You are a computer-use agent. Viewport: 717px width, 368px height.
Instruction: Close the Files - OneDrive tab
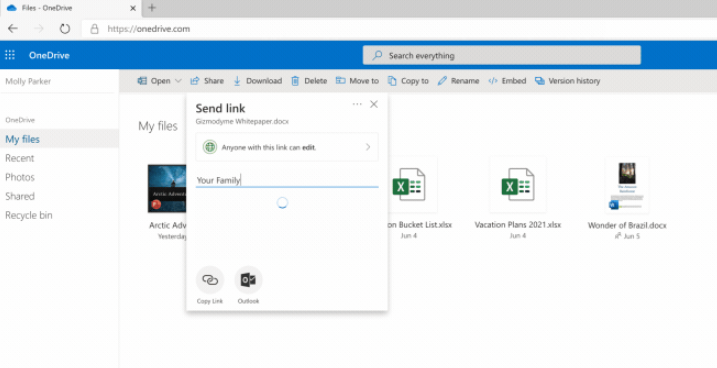[x=133, y=8]
